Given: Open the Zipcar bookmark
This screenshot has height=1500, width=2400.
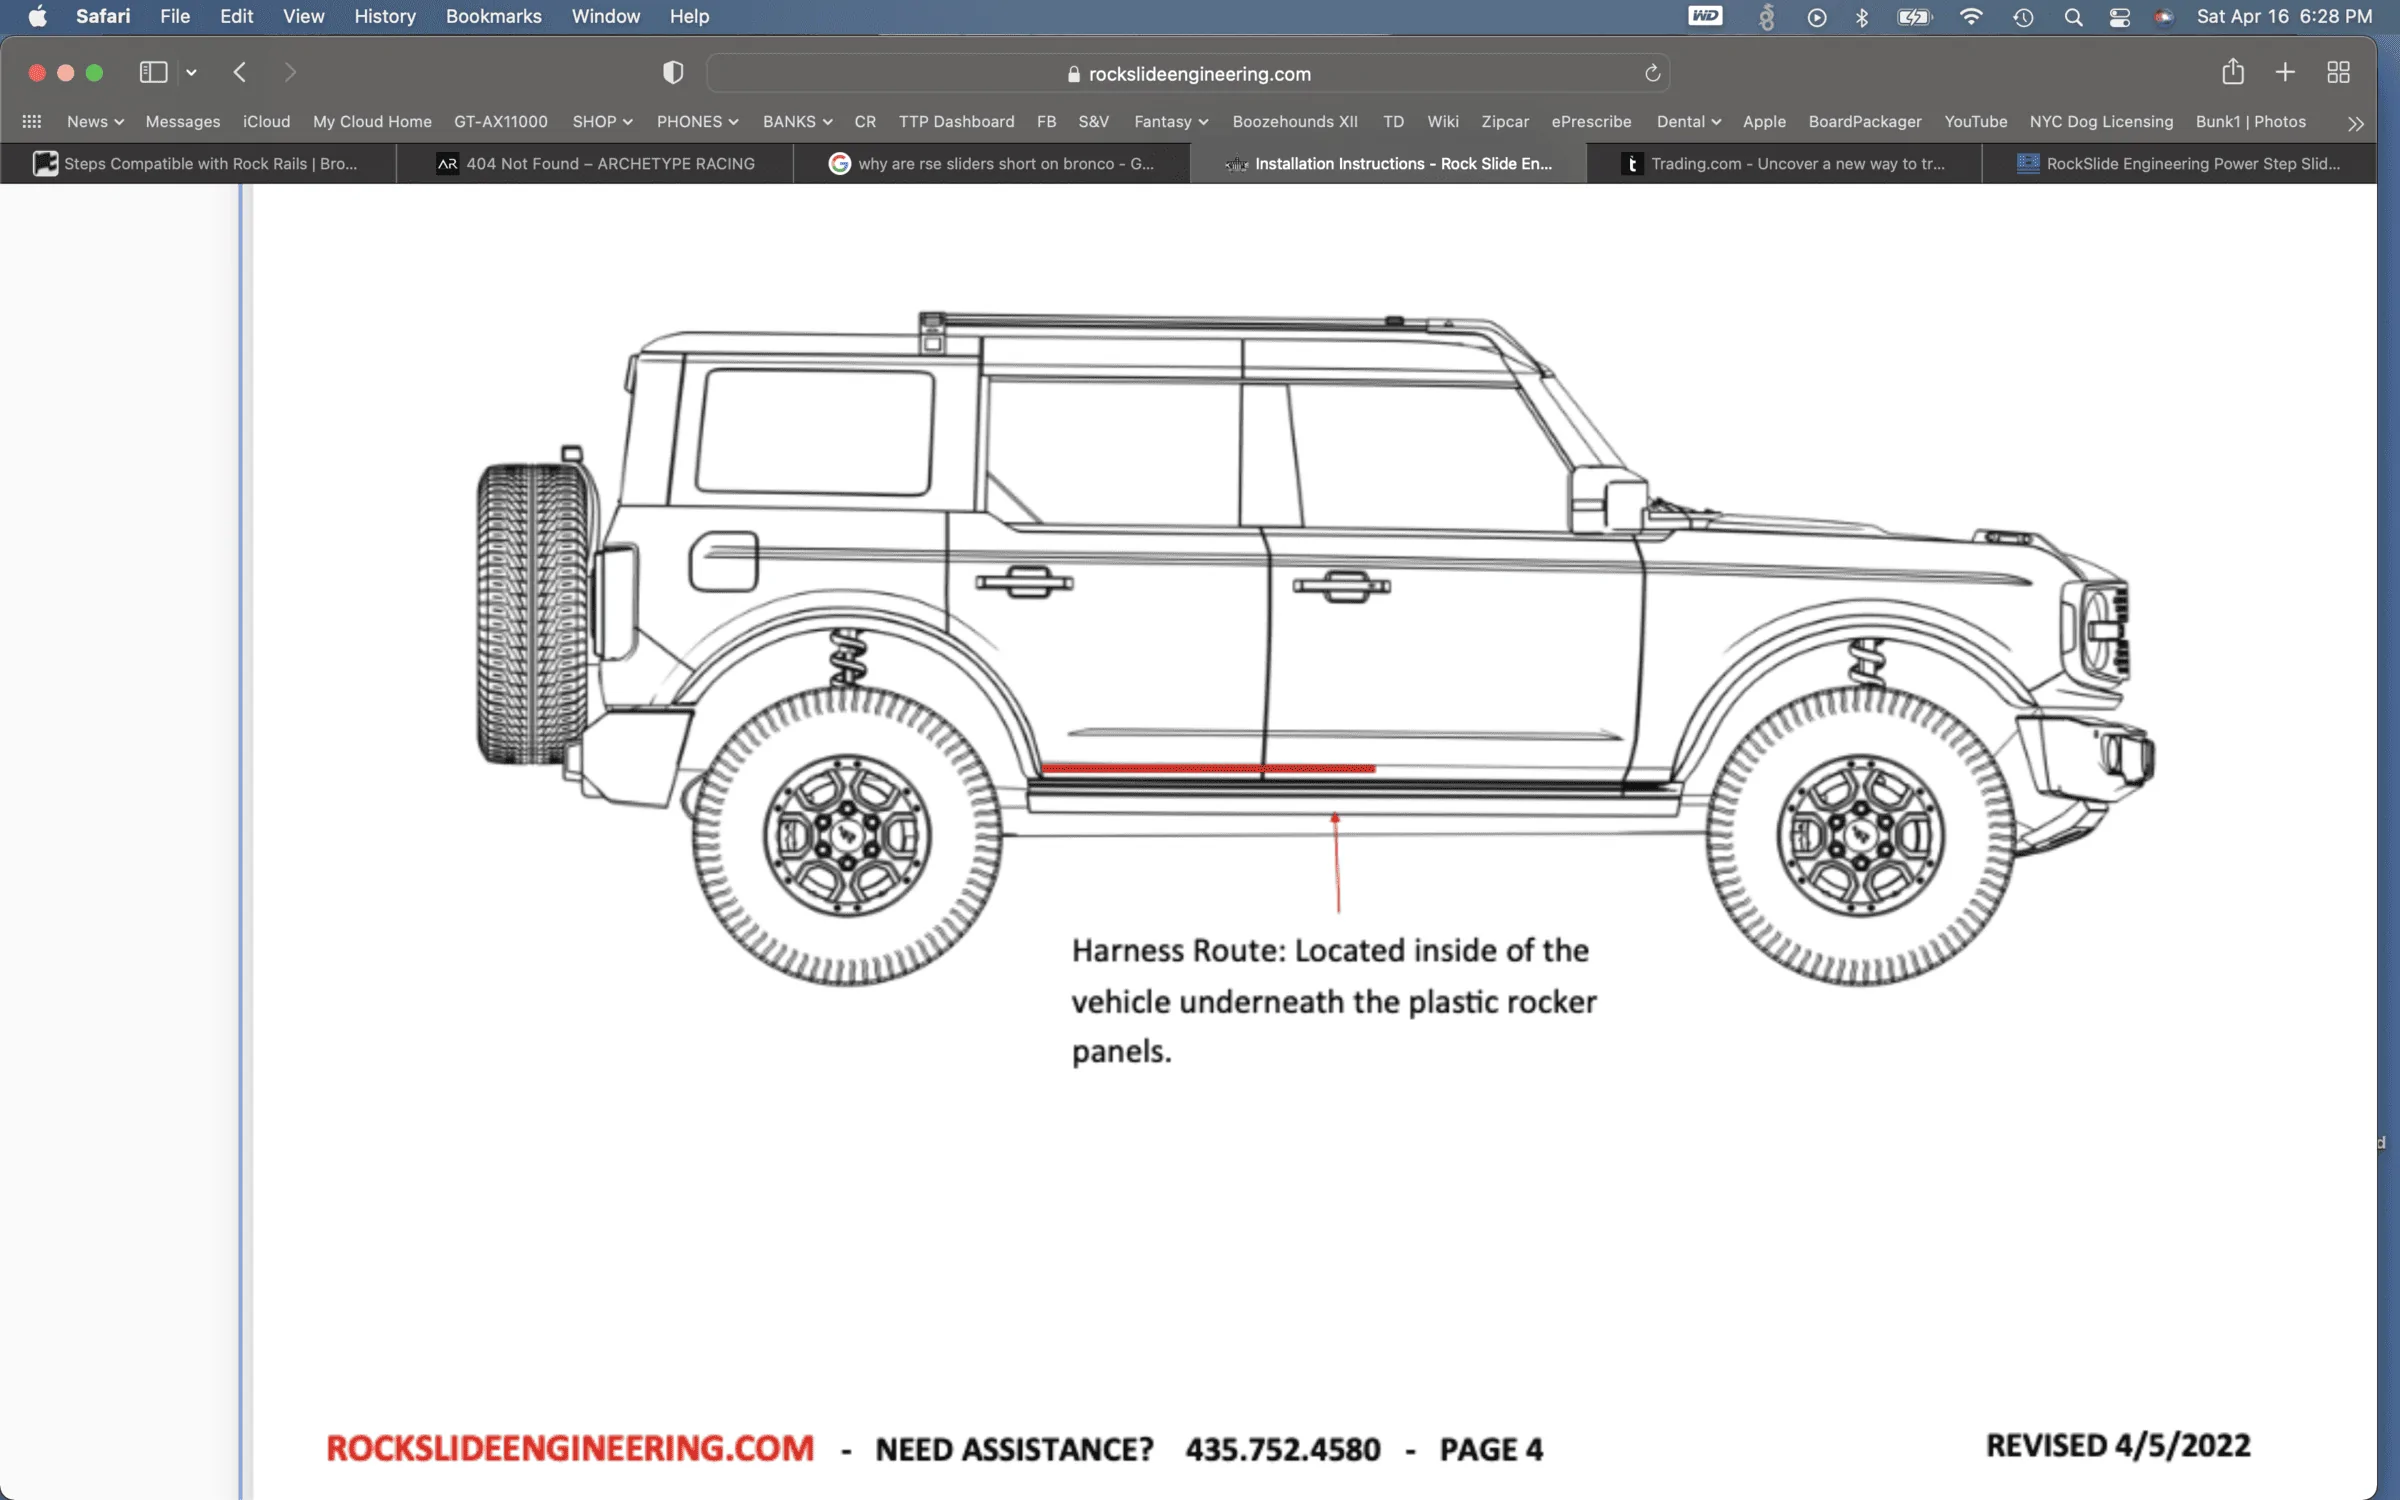Looking at the screenshot, I should (x=1504, y=121).
